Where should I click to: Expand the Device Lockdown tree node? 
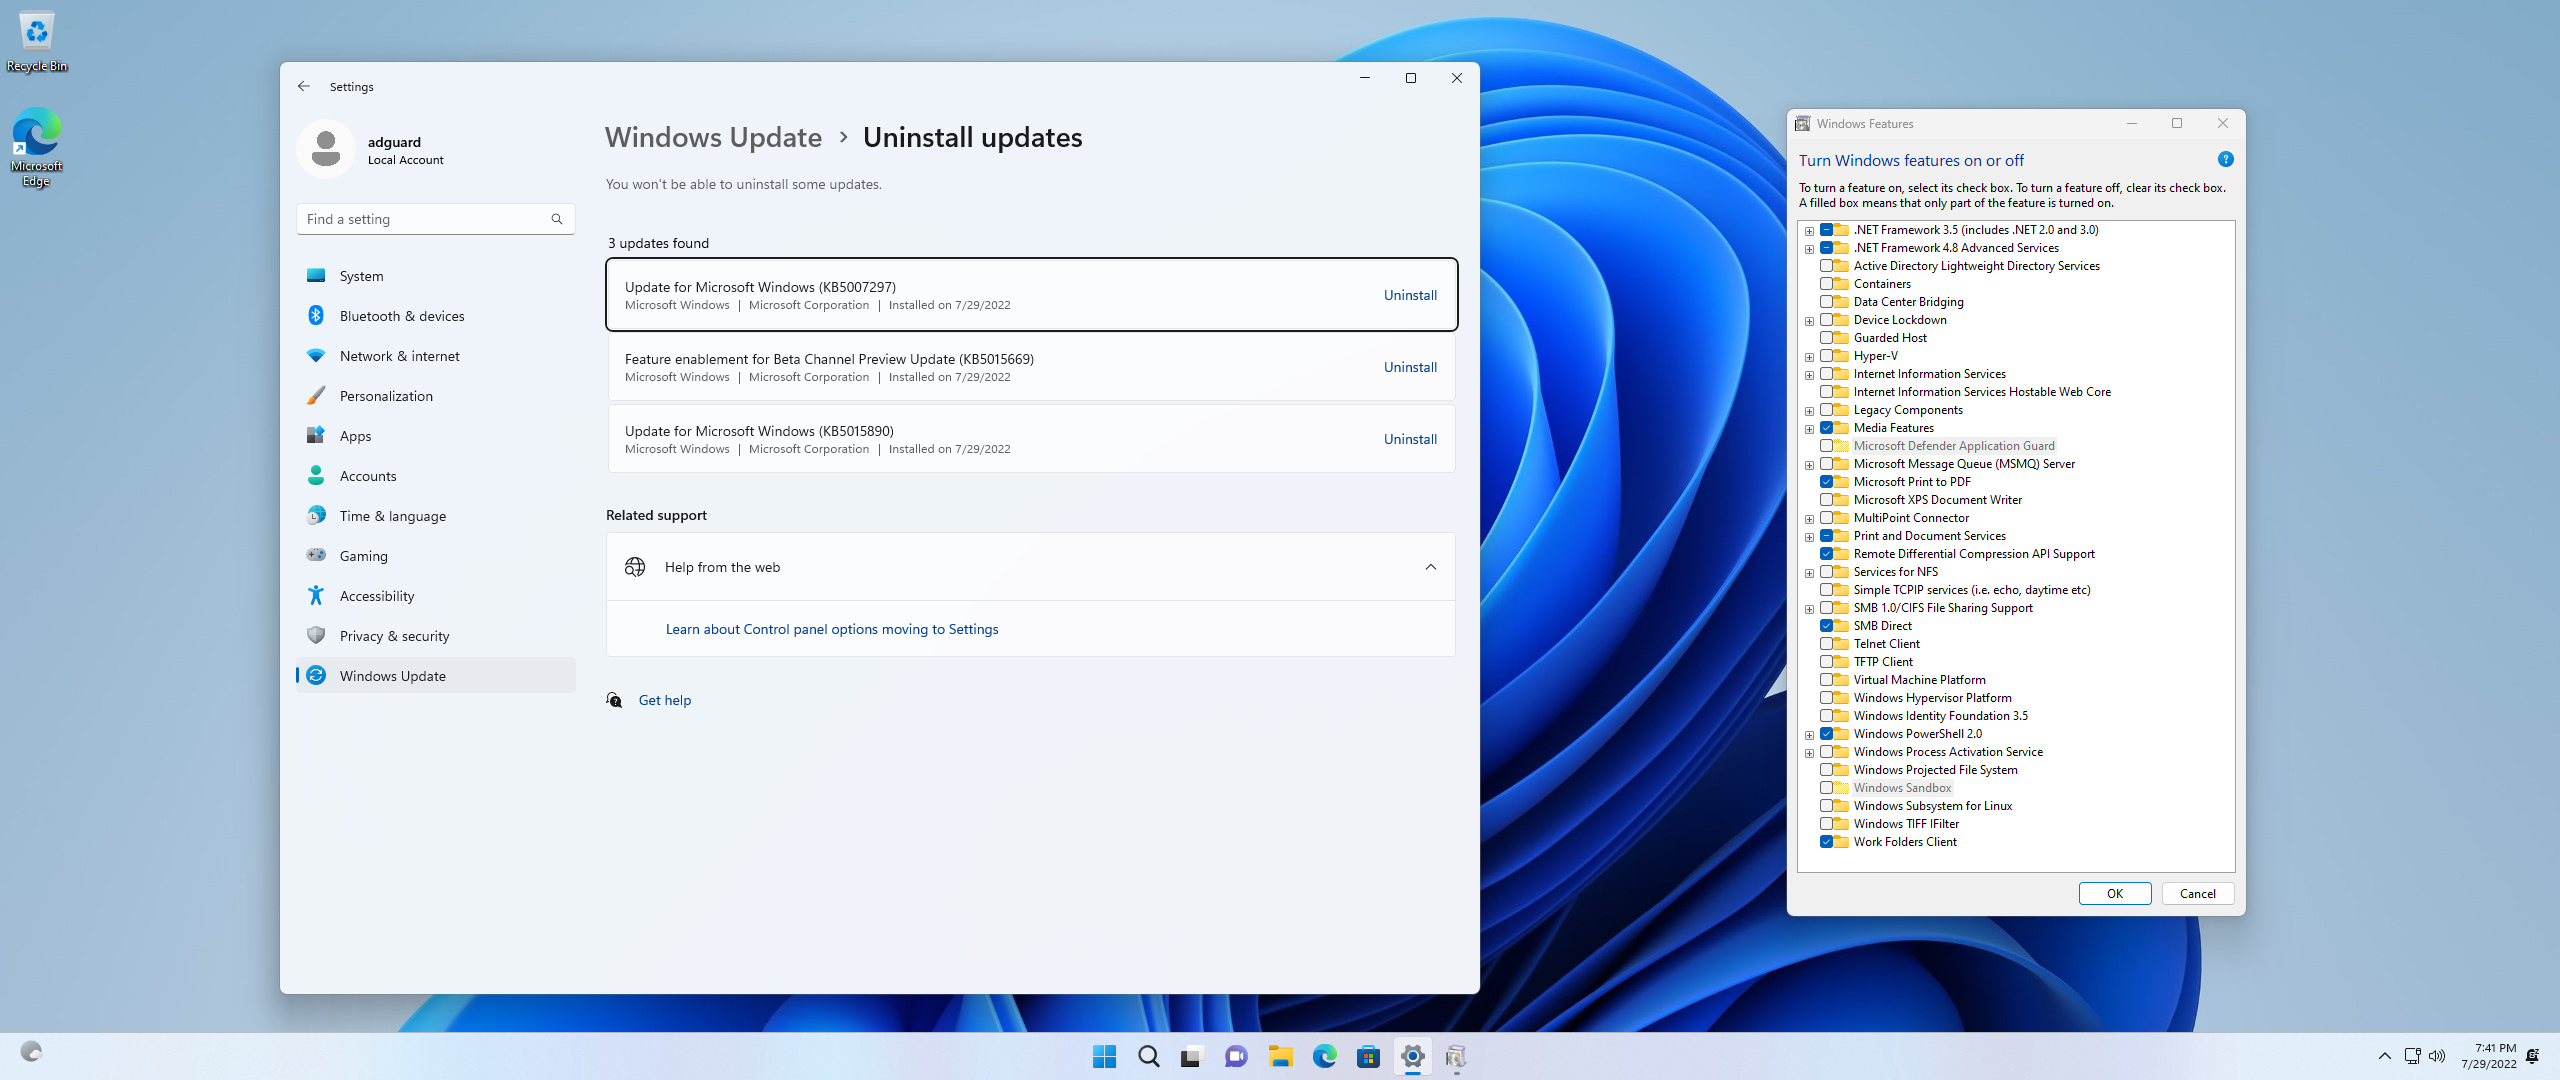coord(1809,321)
